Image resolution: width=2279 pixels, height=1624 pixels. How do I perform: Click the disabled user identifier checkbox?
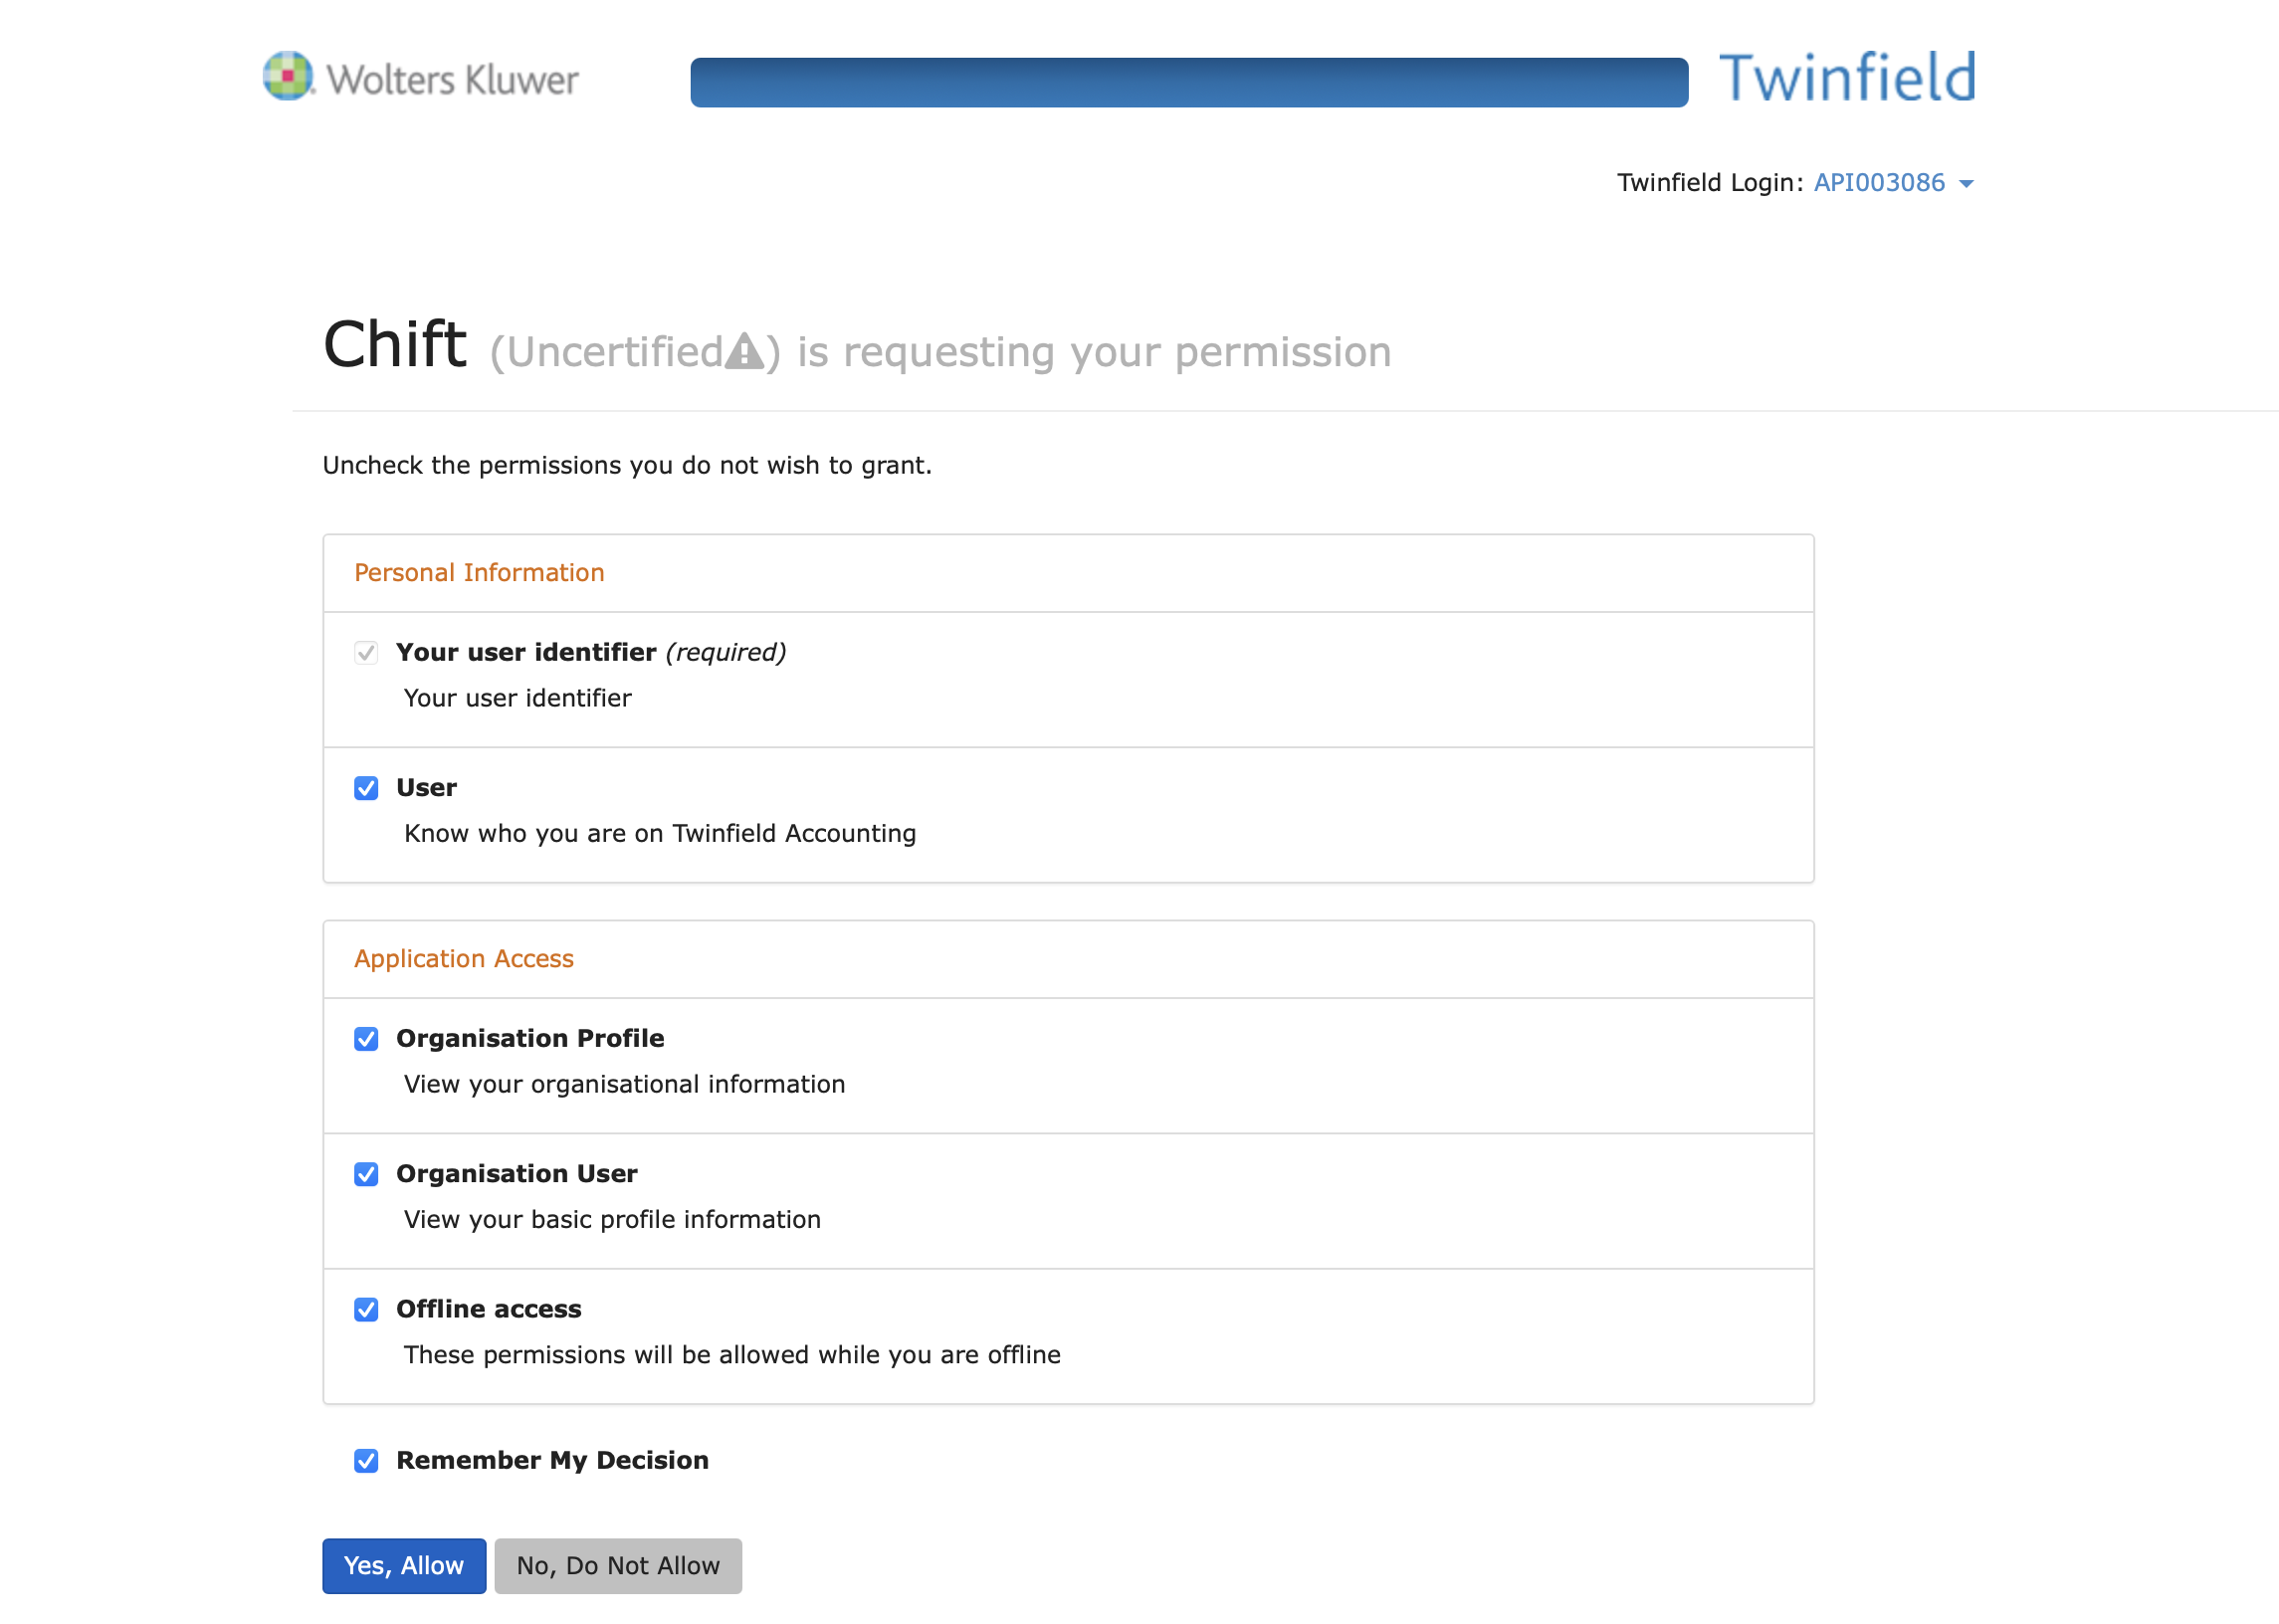(x=366, y=653)
